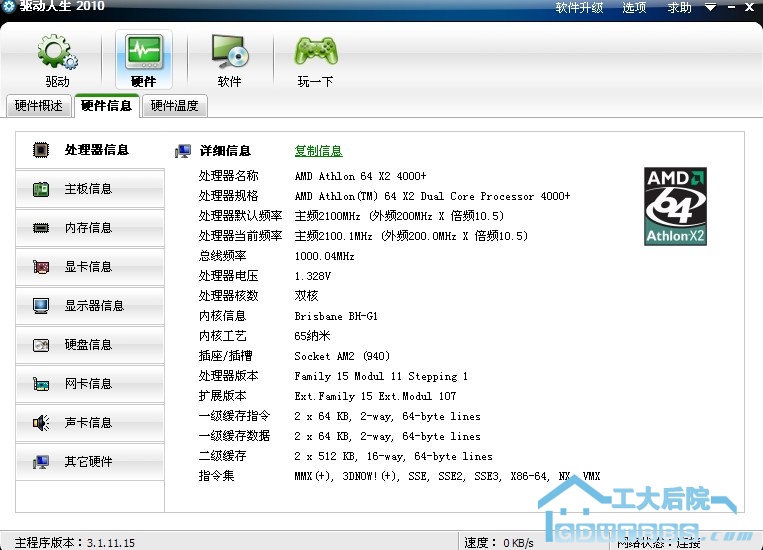Screen dimensions: 763x550
Task: Select 硬盘信息 in the sidebar
Action: pos(91,345)
